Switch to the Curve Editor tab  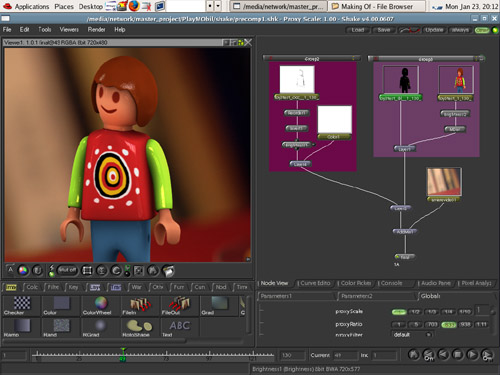pos(315,283)
